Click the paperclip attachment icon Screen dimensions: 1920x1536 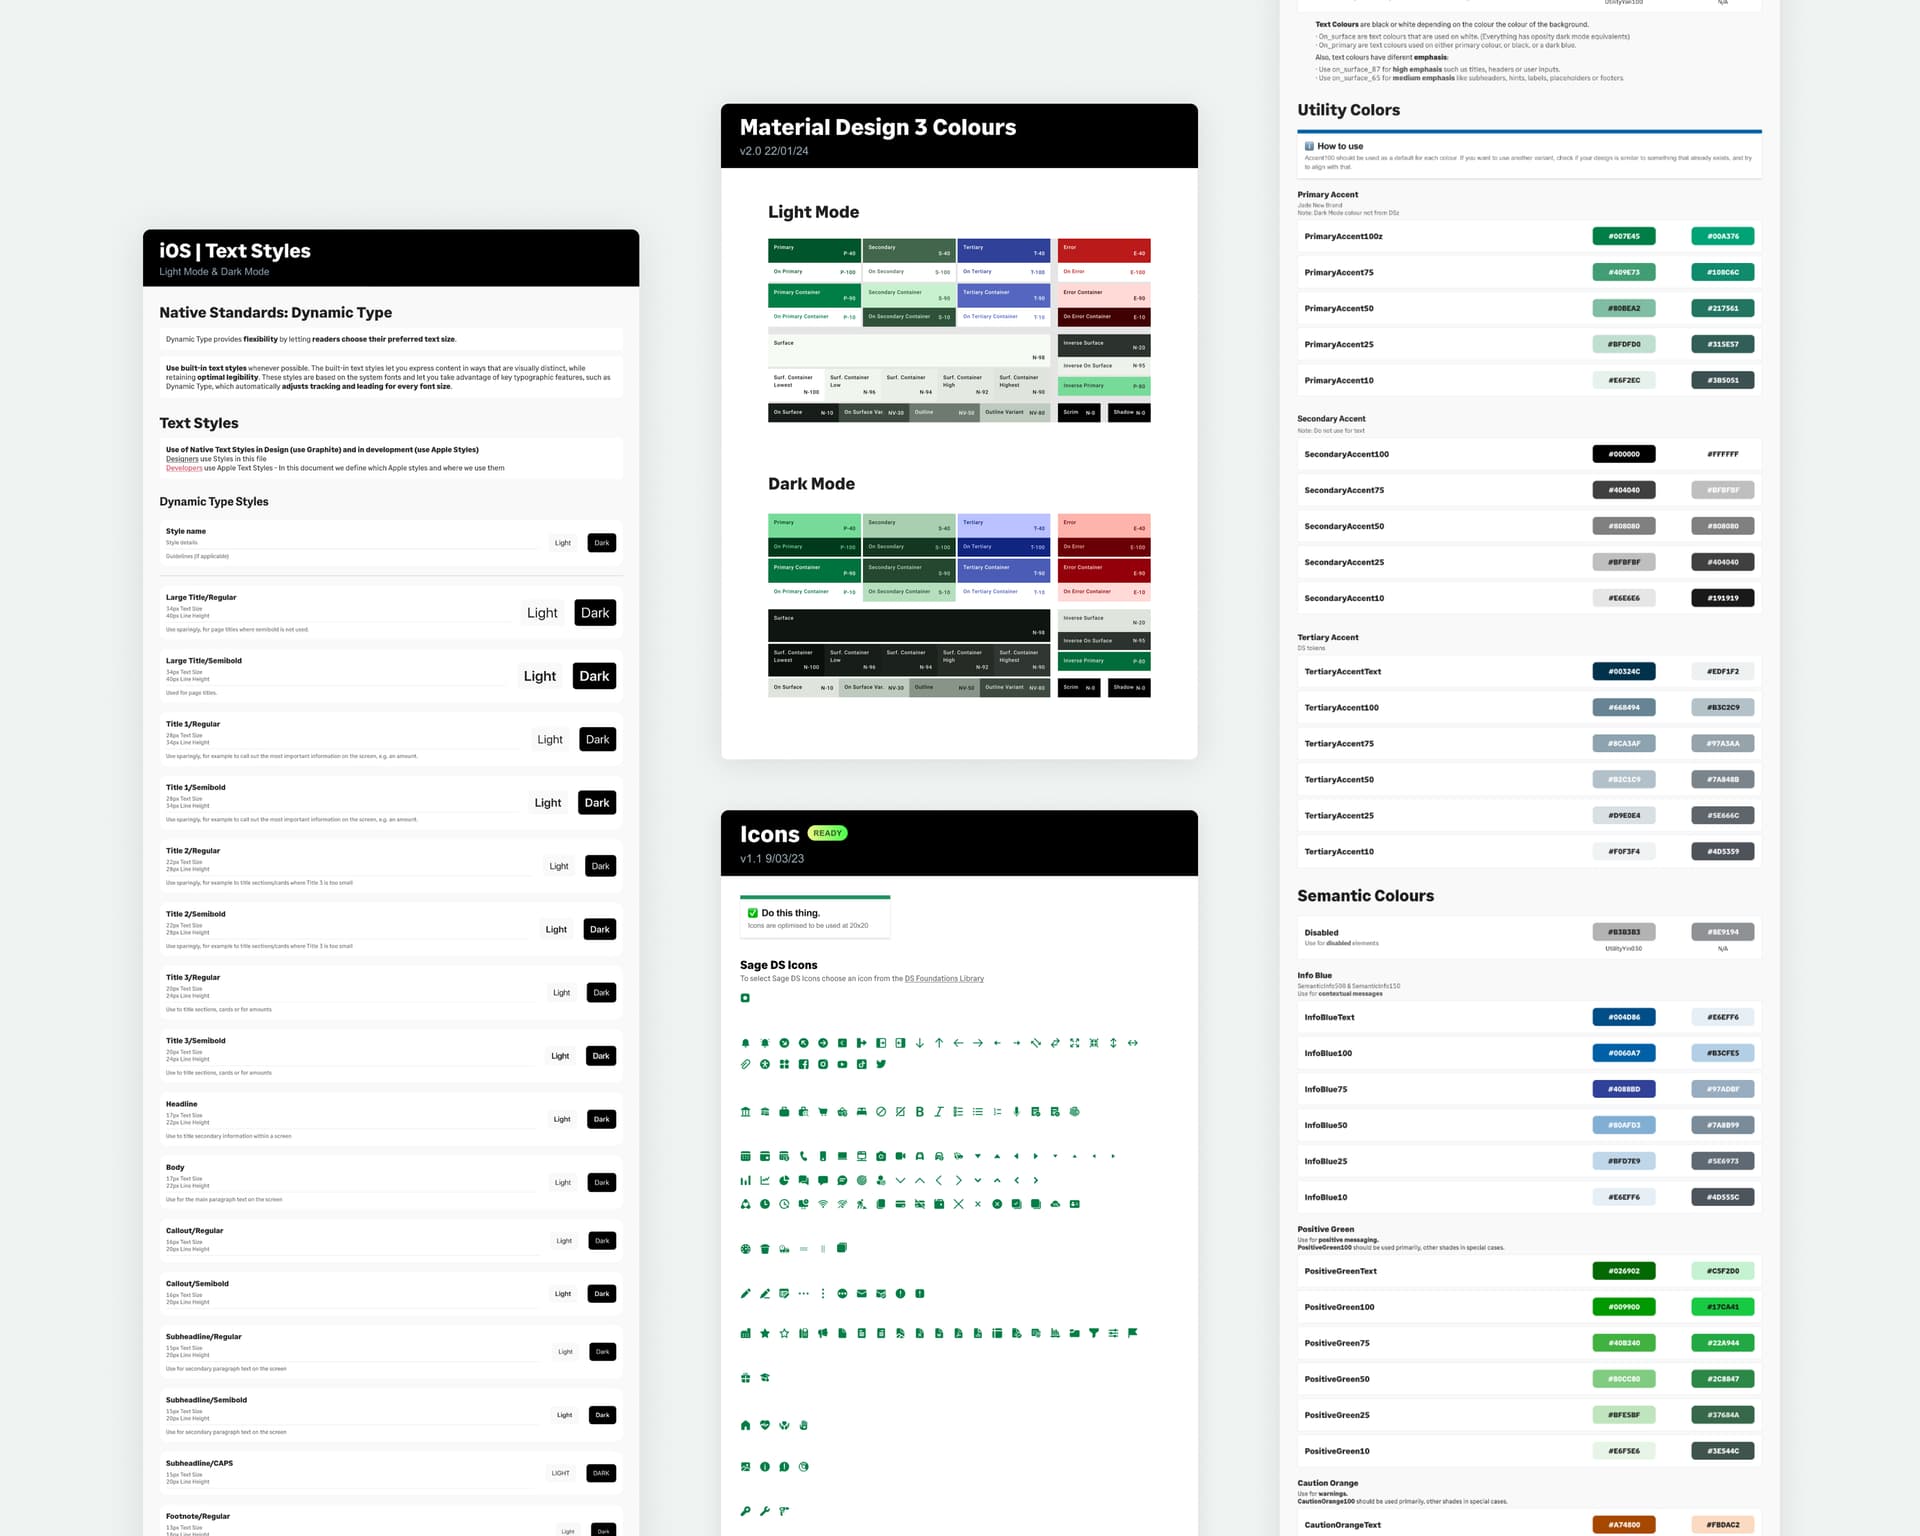tap(745, 1064)
